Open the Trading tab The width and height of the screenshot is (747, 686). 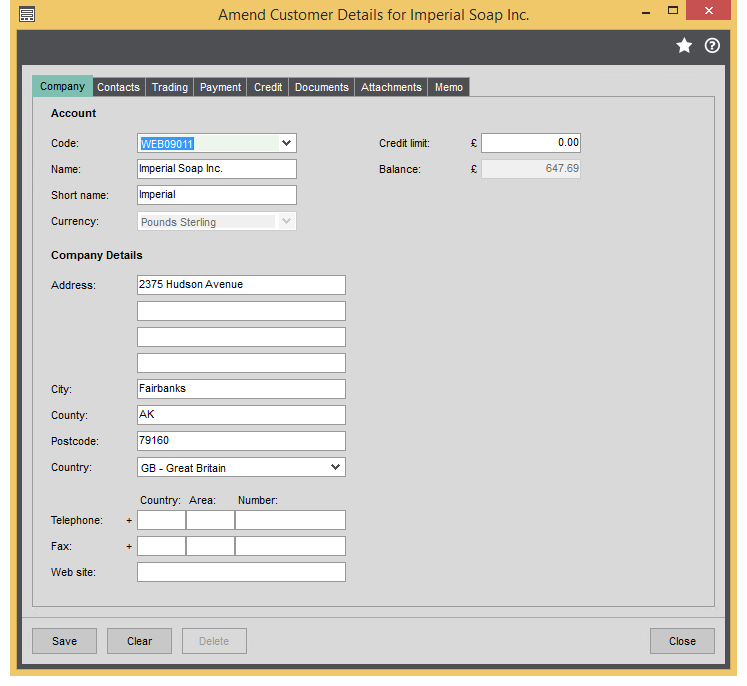pos(169,87)
